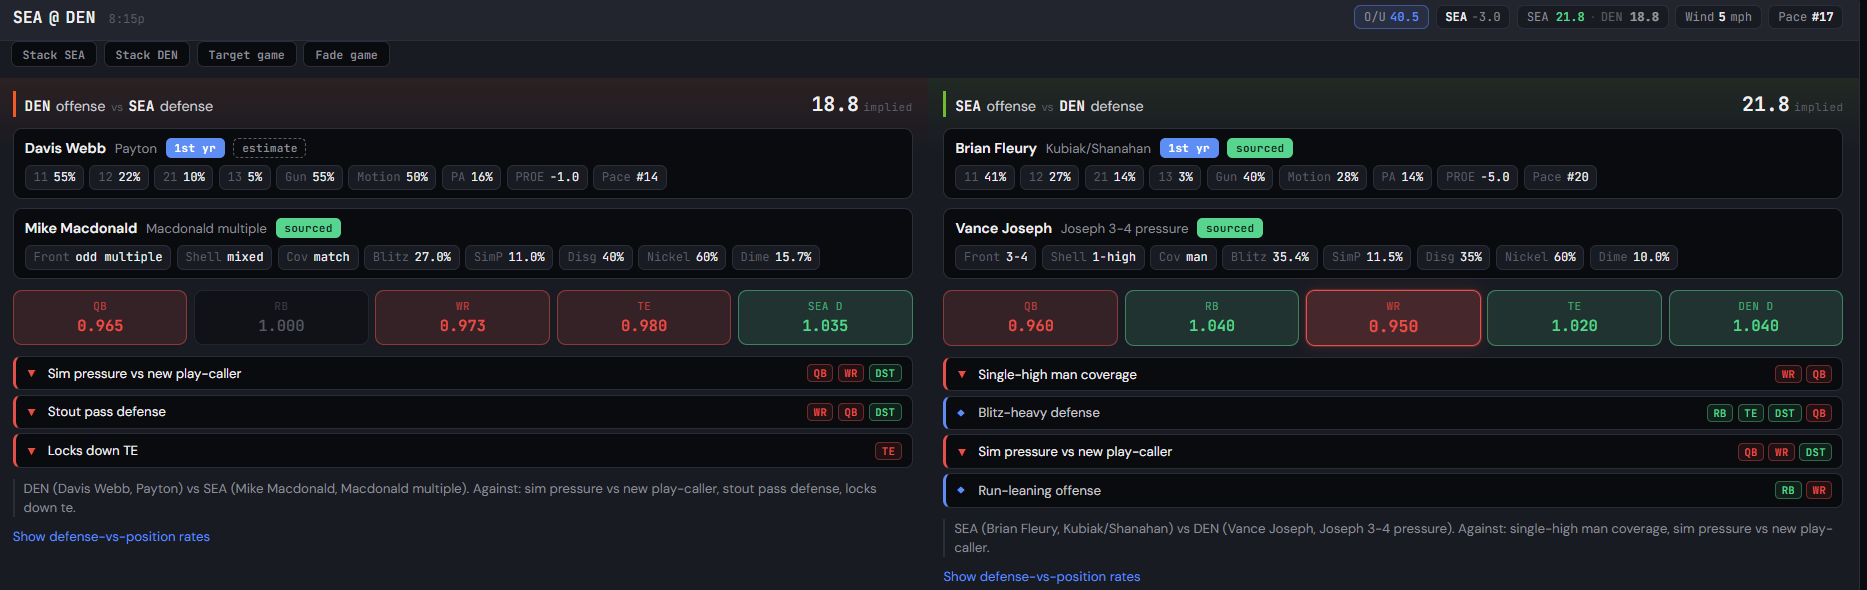Select the SEA RB 1.040 tile
The height and width of the screenshot is (590, 1867).
1212,318
